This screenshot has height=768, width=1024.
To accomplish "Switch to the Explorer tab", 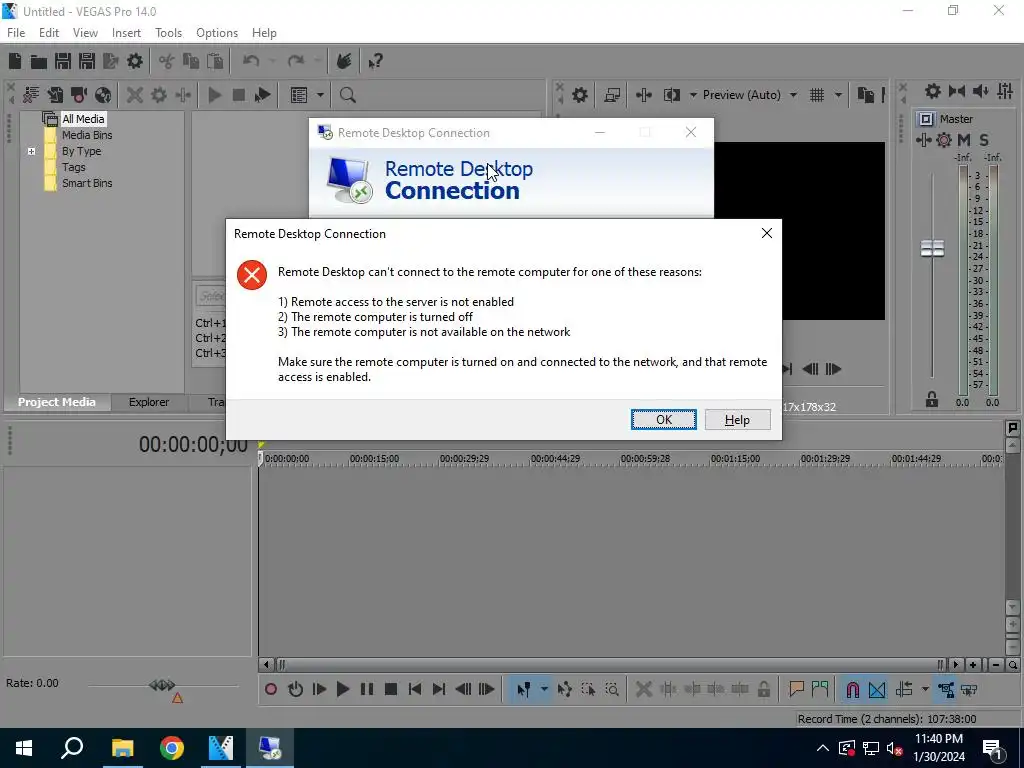I will pyautogui.click(x=149, y=402).
